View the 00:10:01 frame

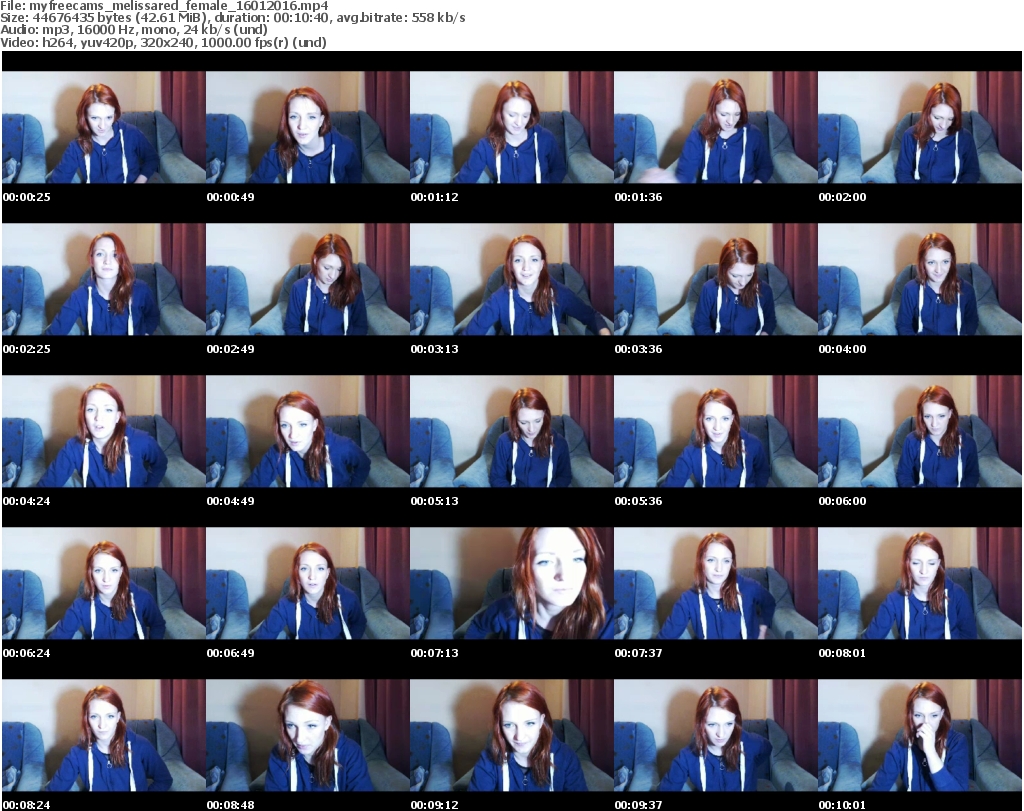click(x=920, y=735)
